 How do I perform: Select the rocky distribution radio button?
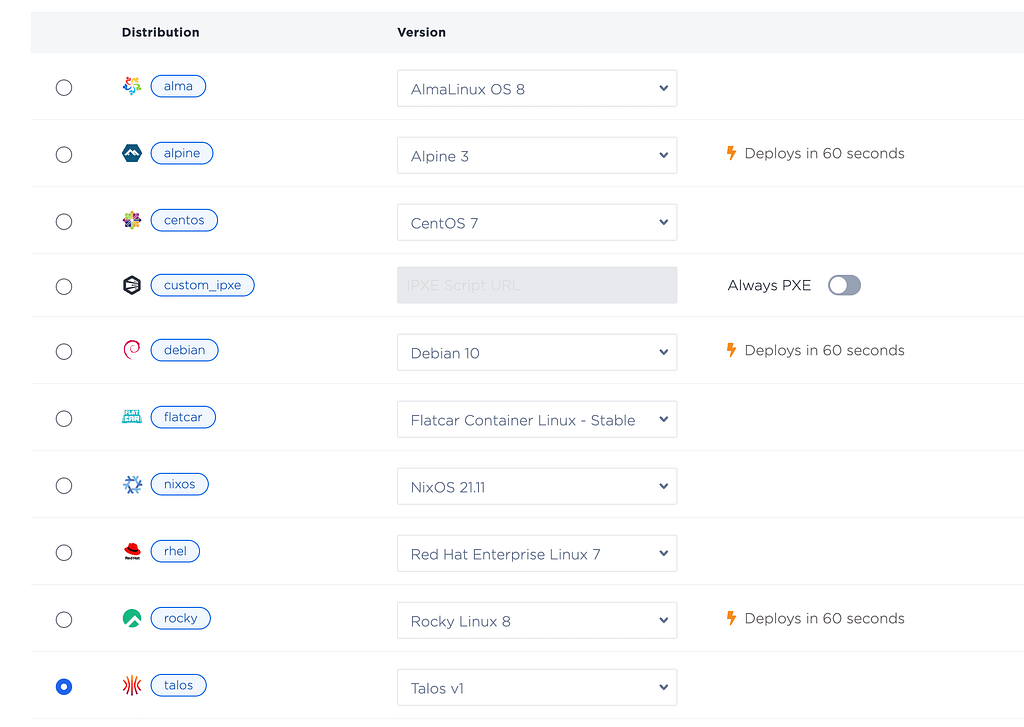click(64, 620)
